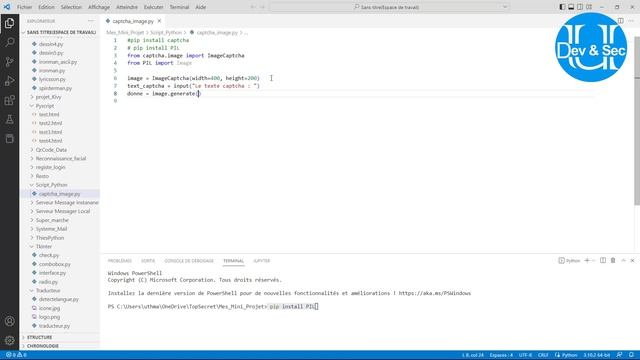The image size is (640, 360).
Task: Open notifications bell in status bar
Action: (x=631, y=355)
